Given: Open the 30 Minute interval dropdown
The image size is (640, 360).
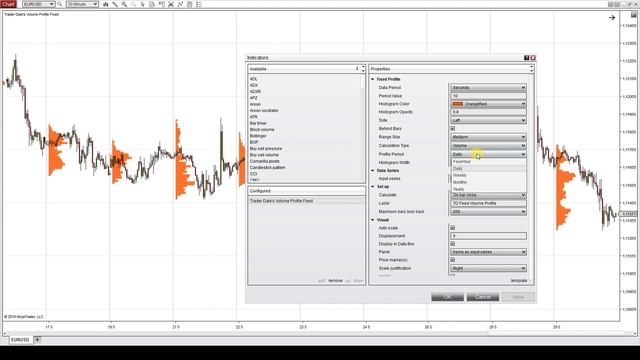Looking at the screenshot, I should 82,4.
